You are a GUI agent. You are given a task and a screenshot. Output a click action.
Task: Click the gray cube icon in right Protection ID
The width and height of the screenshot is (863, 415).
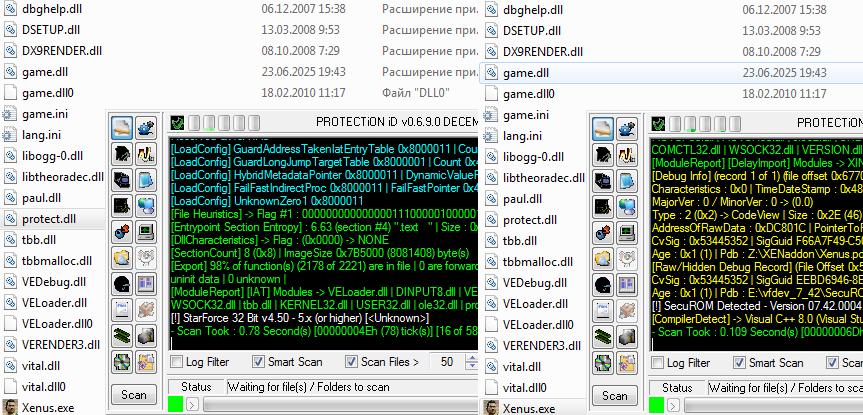(x=627, y=336)
